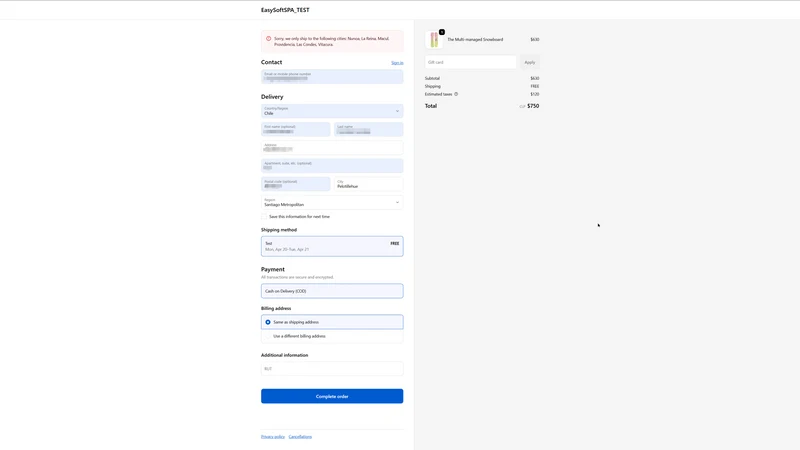Open the Cancellations link

(x=300, y=437)
